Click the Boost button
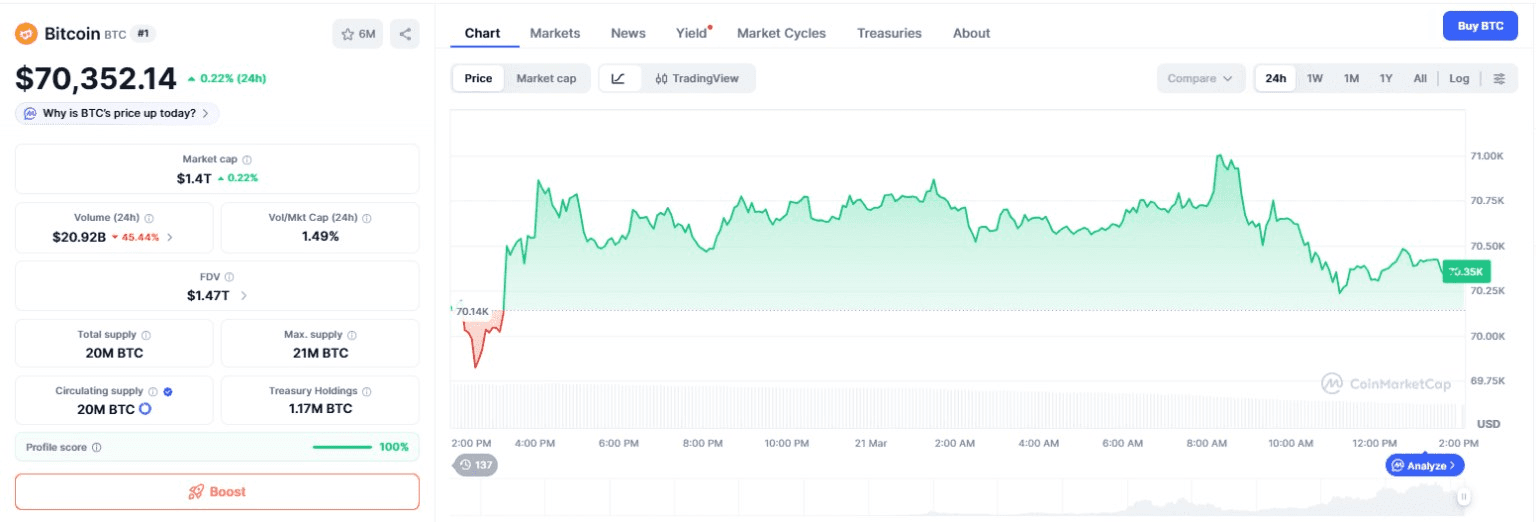1536x522 pixels. [x=217, y=492]
